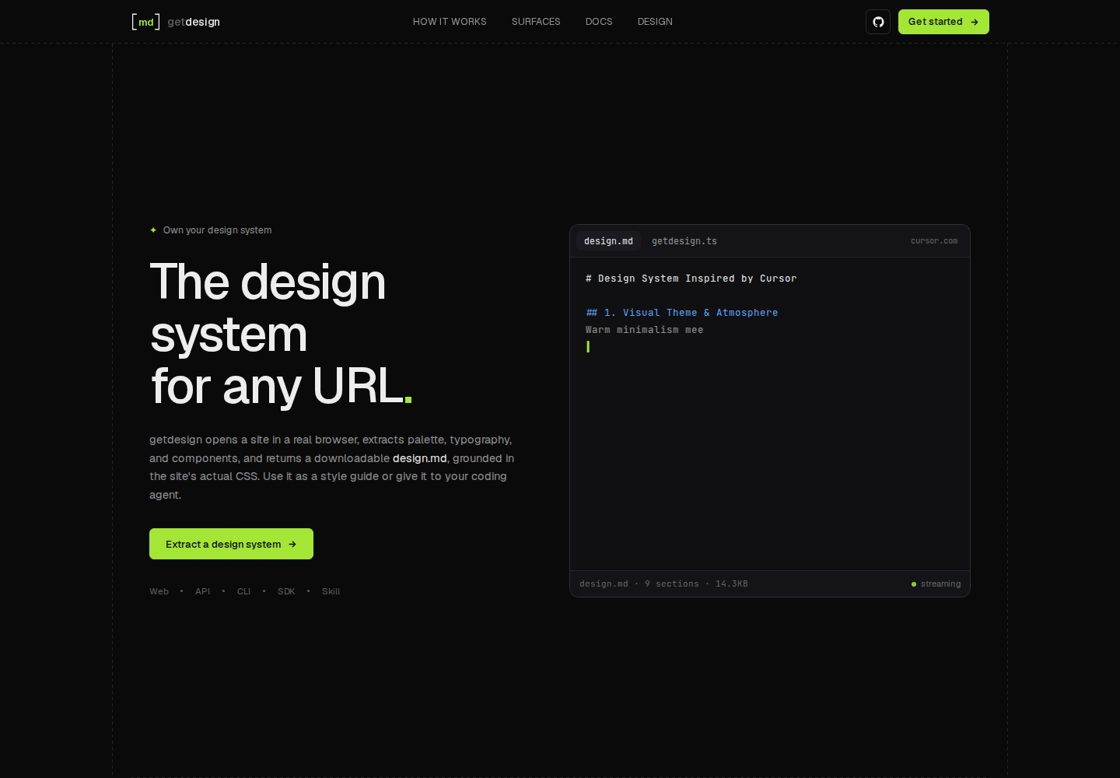The image size is (1120, 778).
Task: Click the 'Warm minimalism mee' line
Action: 644,329
